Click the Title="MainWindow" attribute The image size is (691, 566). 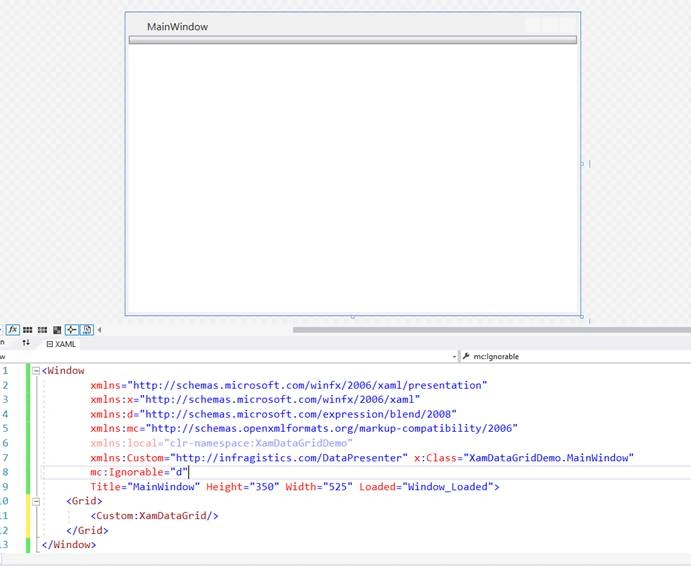145,487
